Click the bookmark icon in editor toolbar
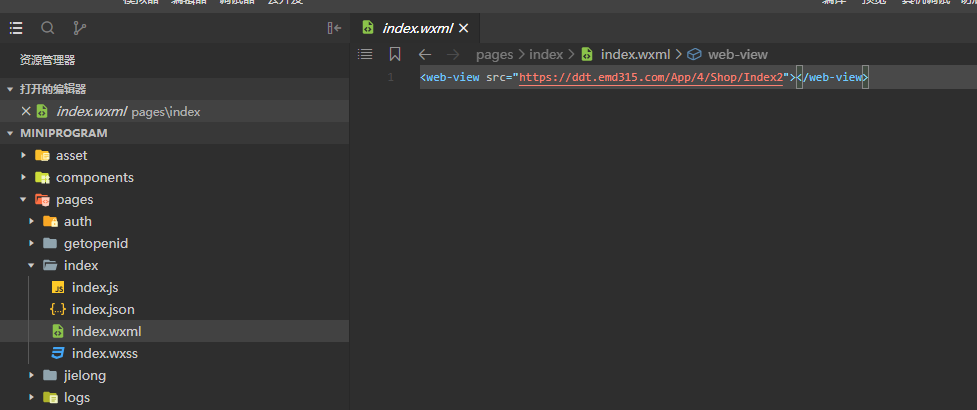 click(395, 54)
